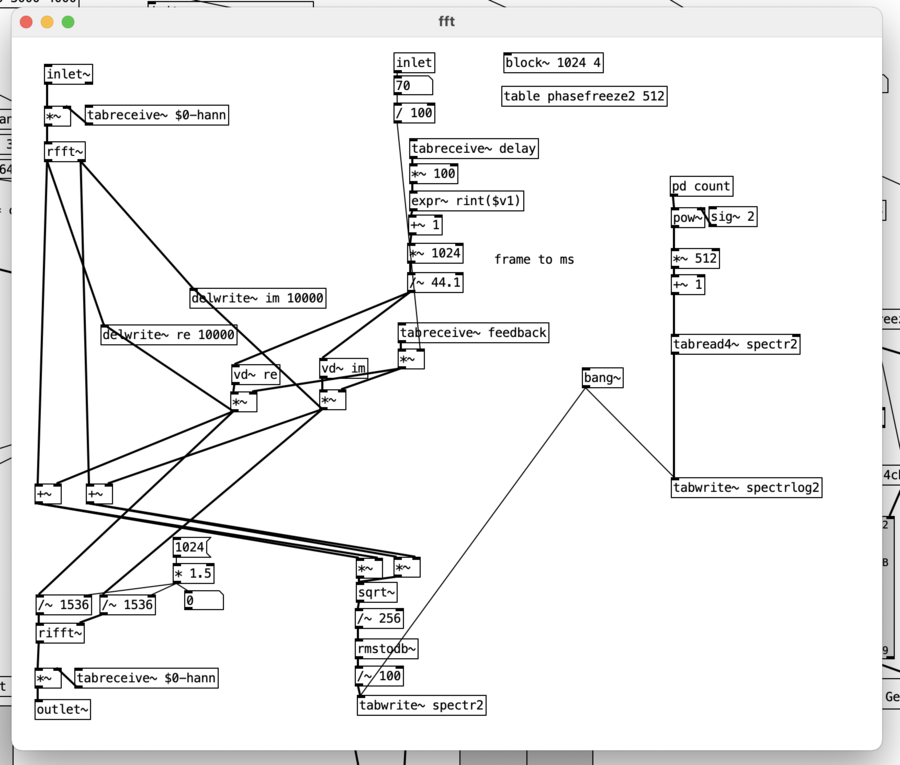Image resolution: width=900 pixels, height=765 pixels.
Task: Click the *~ object directly below vd~ re
Action: pos(243,403)
